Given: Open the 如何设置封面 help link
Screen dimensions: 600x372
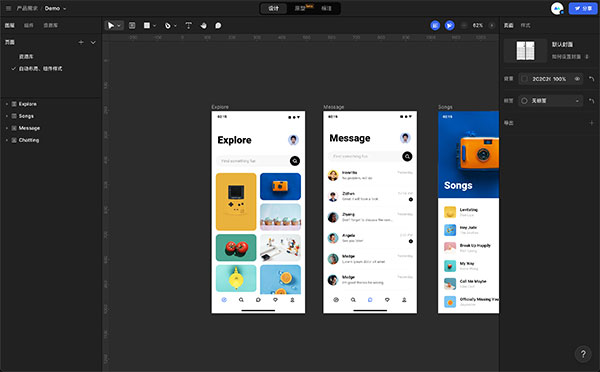Looking at the screenshot, I should click(566, 57).
